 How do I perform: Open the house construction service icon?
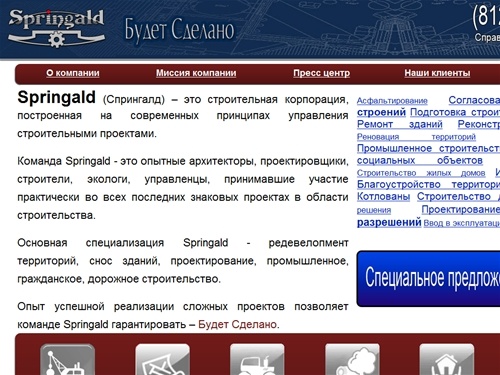[447, 359]
